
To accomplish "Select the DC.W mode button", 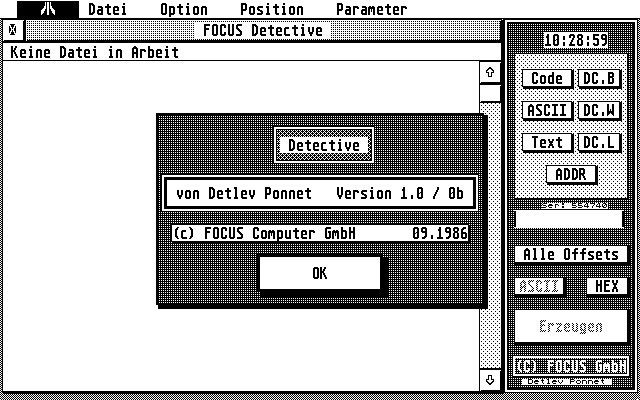I will [x=599, y=110].
